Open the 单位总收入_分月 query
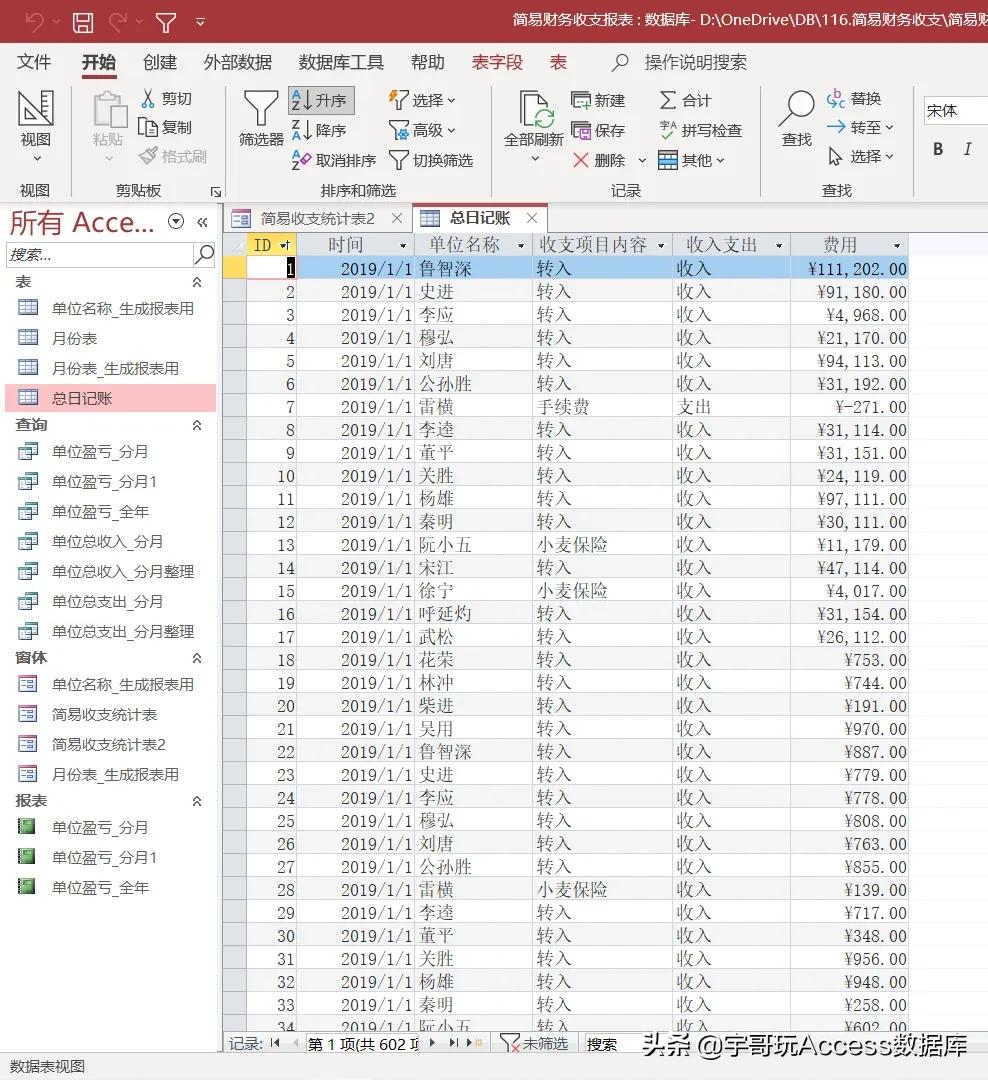This screenshot has width=988, height=1080. 108,541
